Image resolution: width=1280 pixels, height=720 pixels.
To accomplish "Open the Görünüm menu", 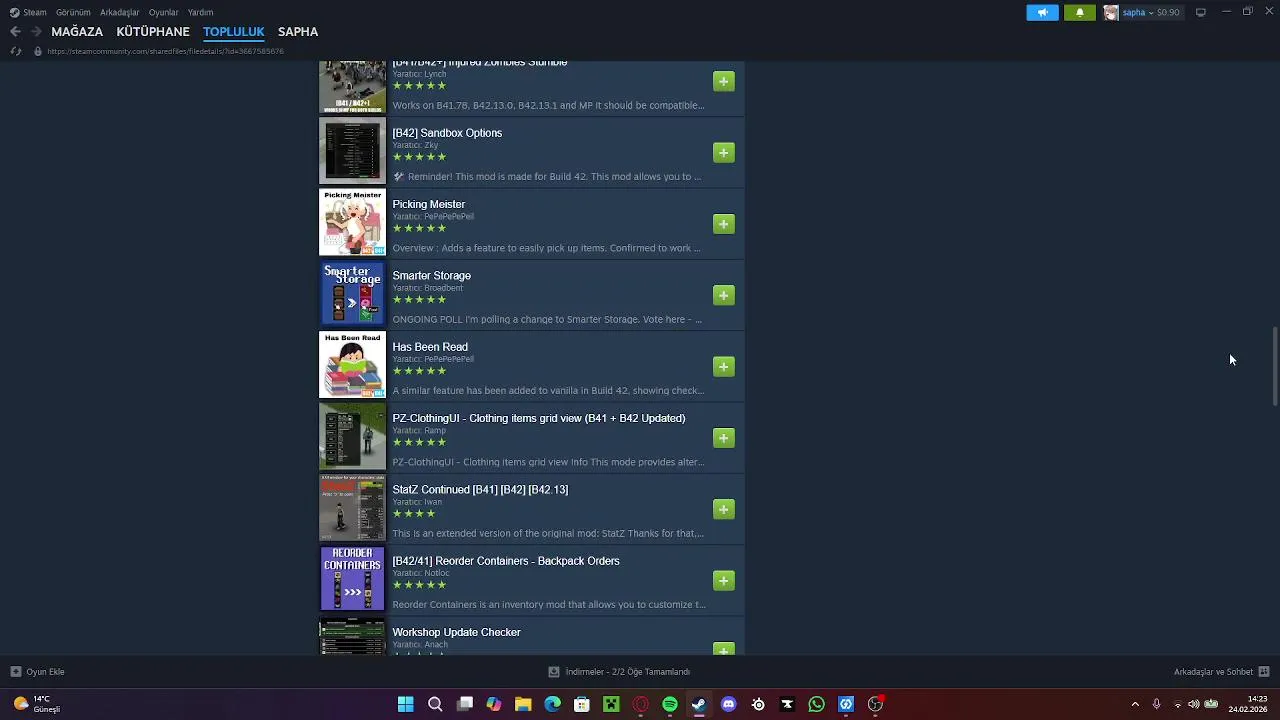I will coord(73,12).
